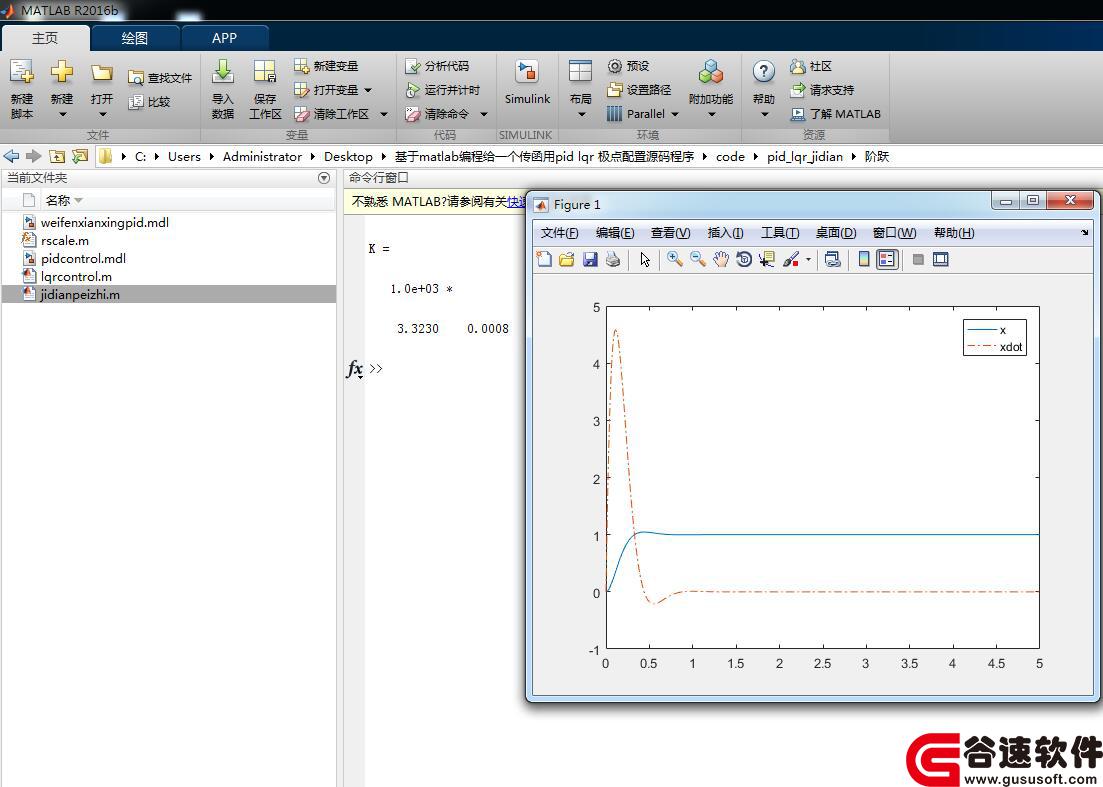
Task: Click new figure icon in Figure 1 toolbar
Action: [x=544, y=260]
